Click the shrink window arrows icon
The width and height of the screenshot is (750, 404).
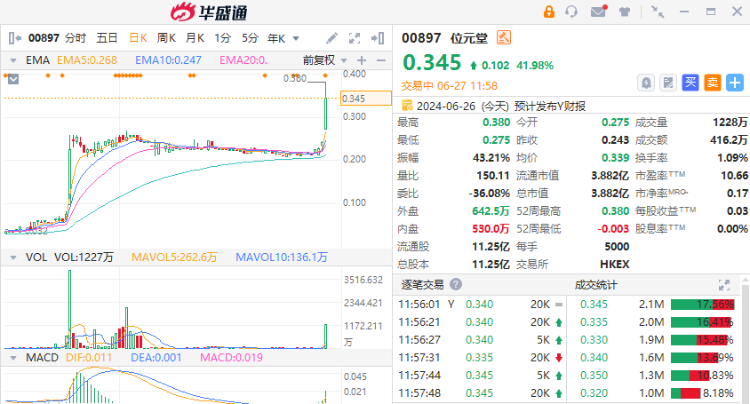click(658, 11)
